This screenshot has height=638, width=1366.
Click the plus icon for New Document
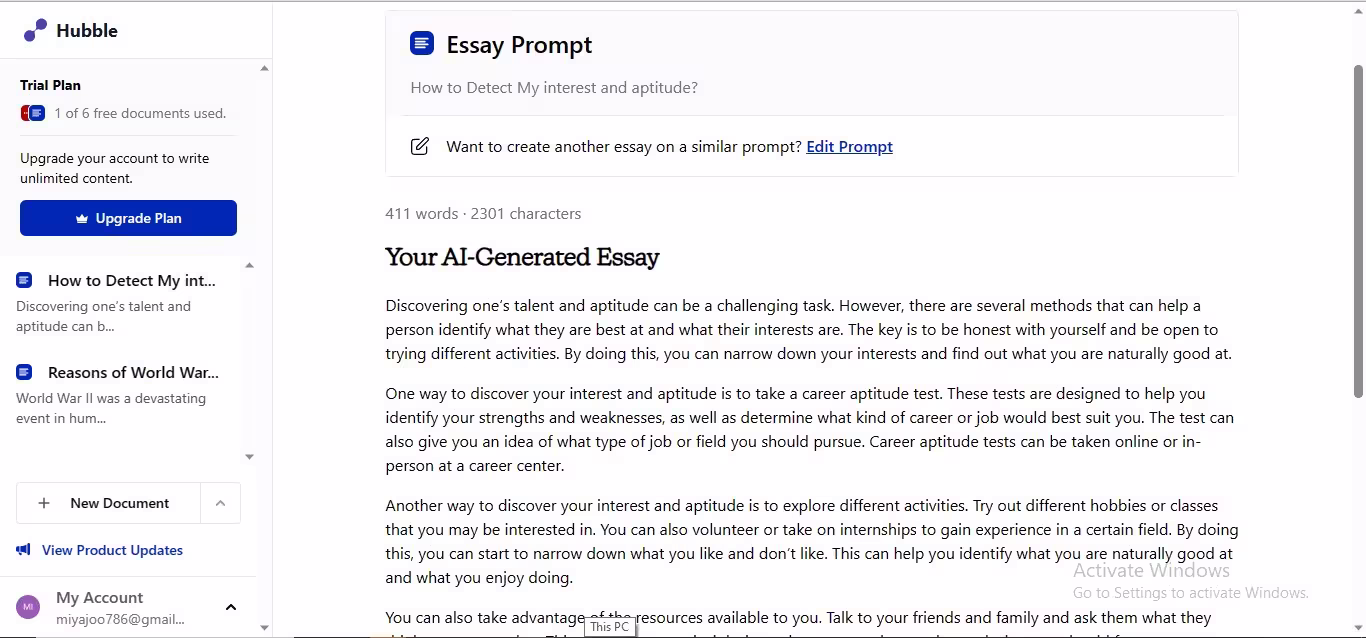pyautogui.click(x=44, y=503)
